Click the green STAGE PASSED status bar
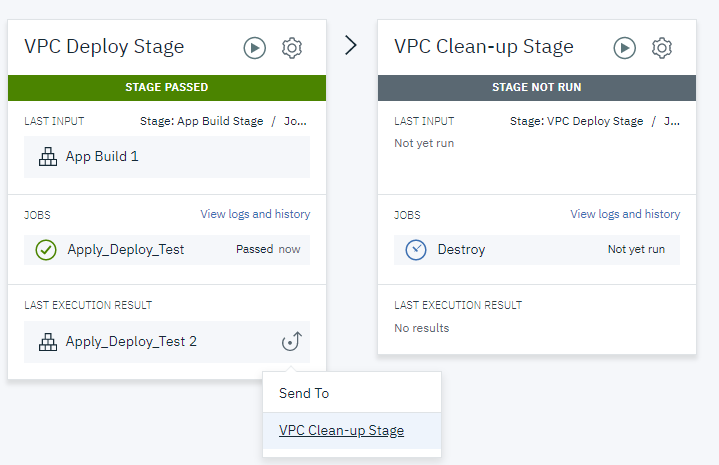 coord(167,87)
